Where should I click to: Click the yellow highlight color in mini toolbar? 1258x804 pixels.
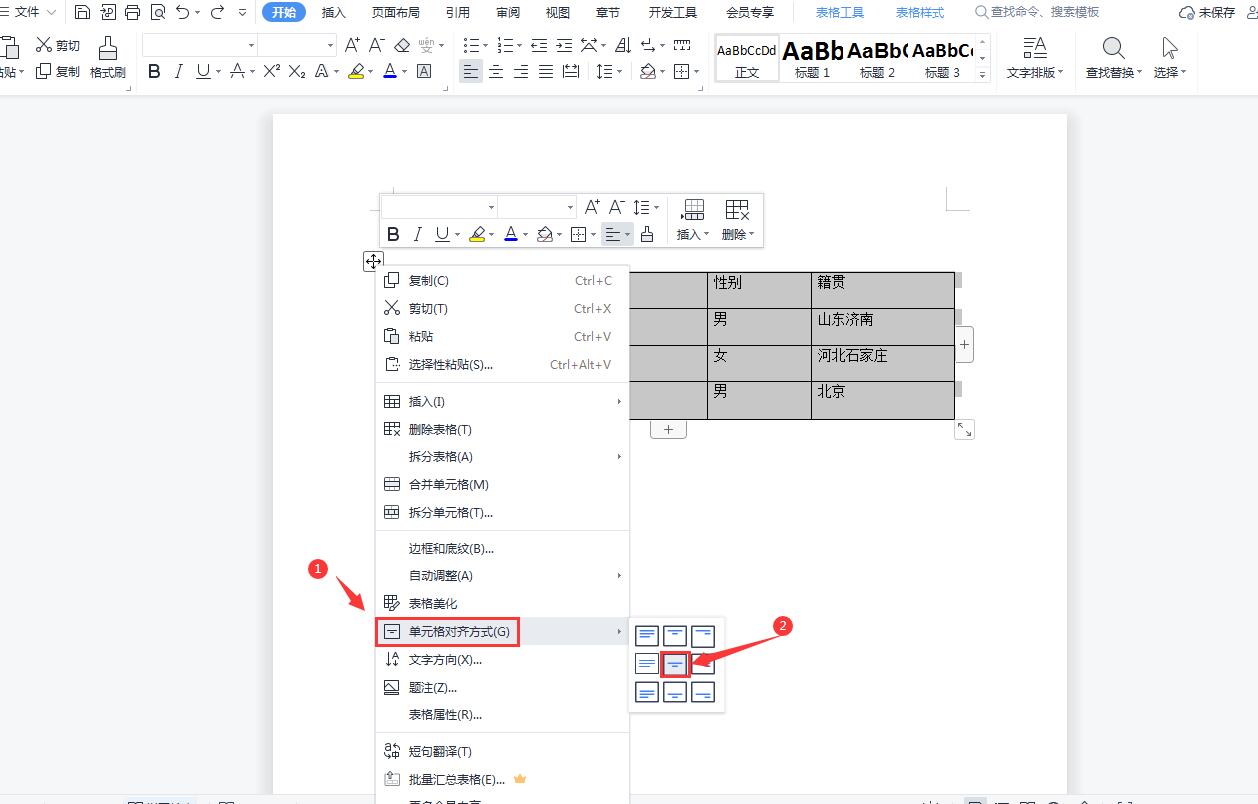pyautogui.click(x=477, y=234)
